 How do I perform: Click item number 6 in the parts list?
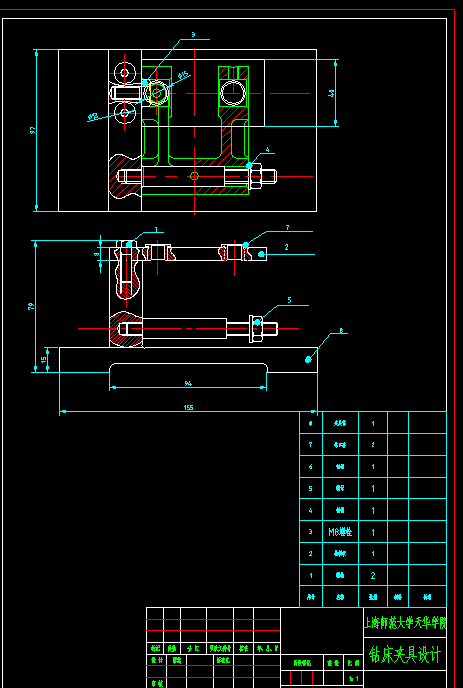coord(310,467)
